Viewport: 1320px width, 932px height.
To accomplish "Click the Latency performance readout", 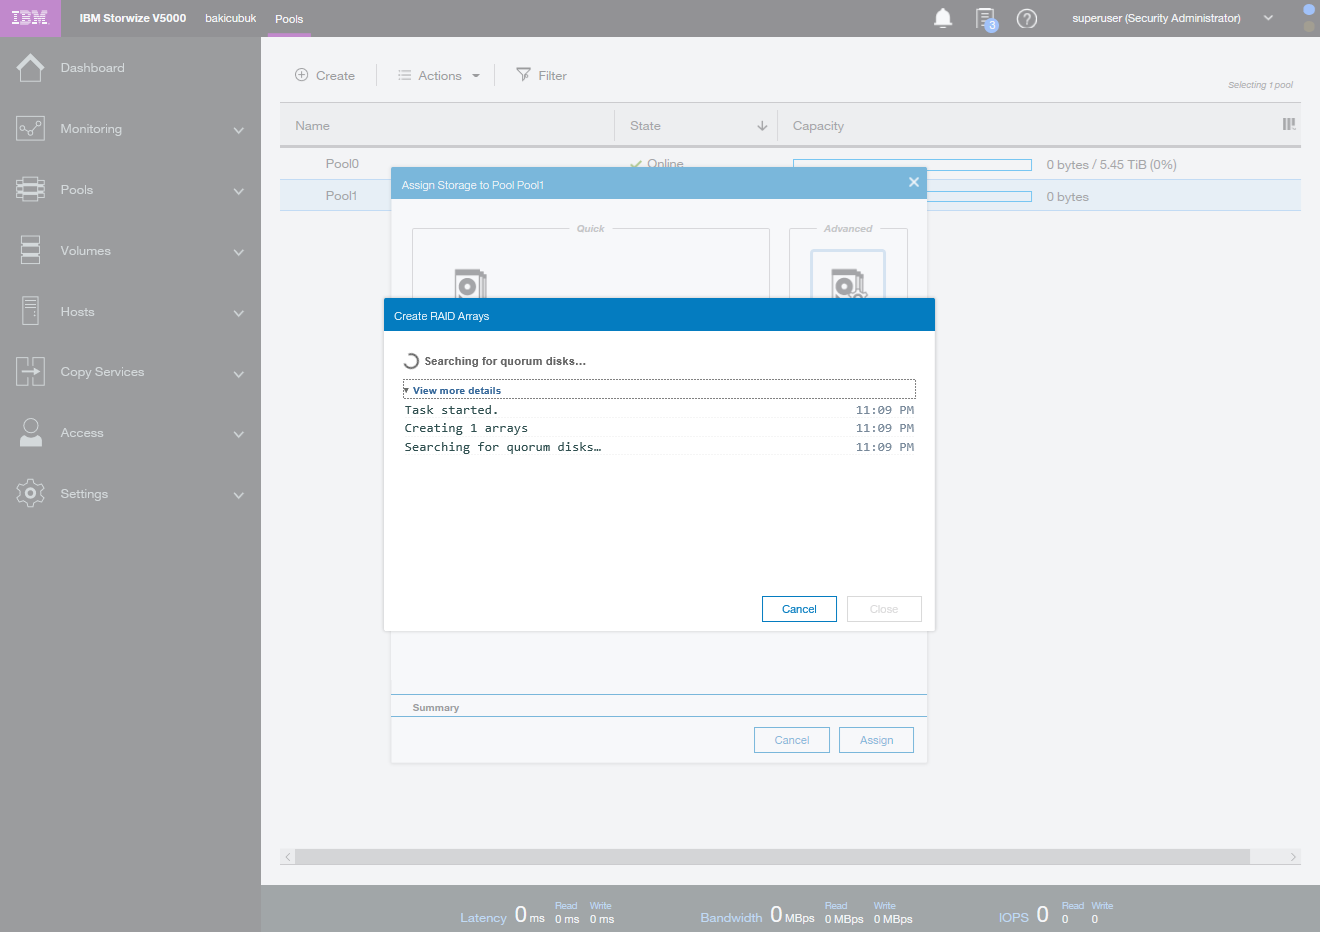I will click(537, 914).
